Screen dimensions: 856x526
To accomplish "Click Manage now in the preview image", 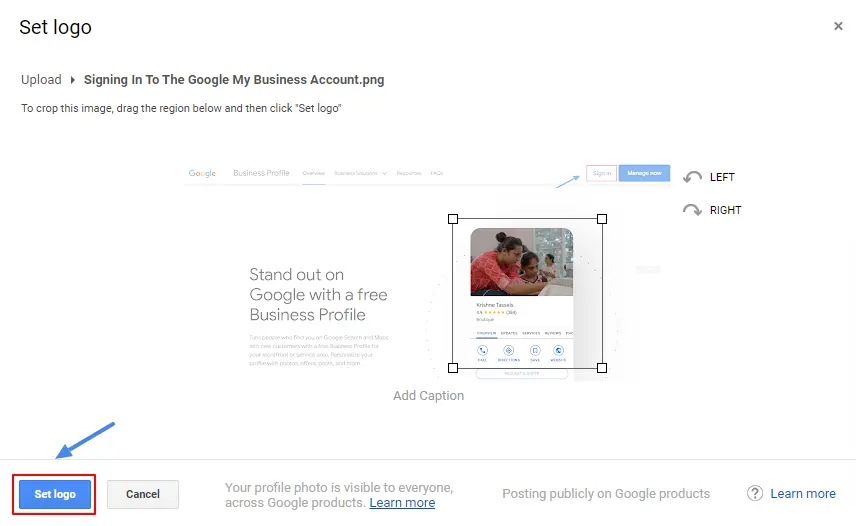I will [x=644, y=173].
